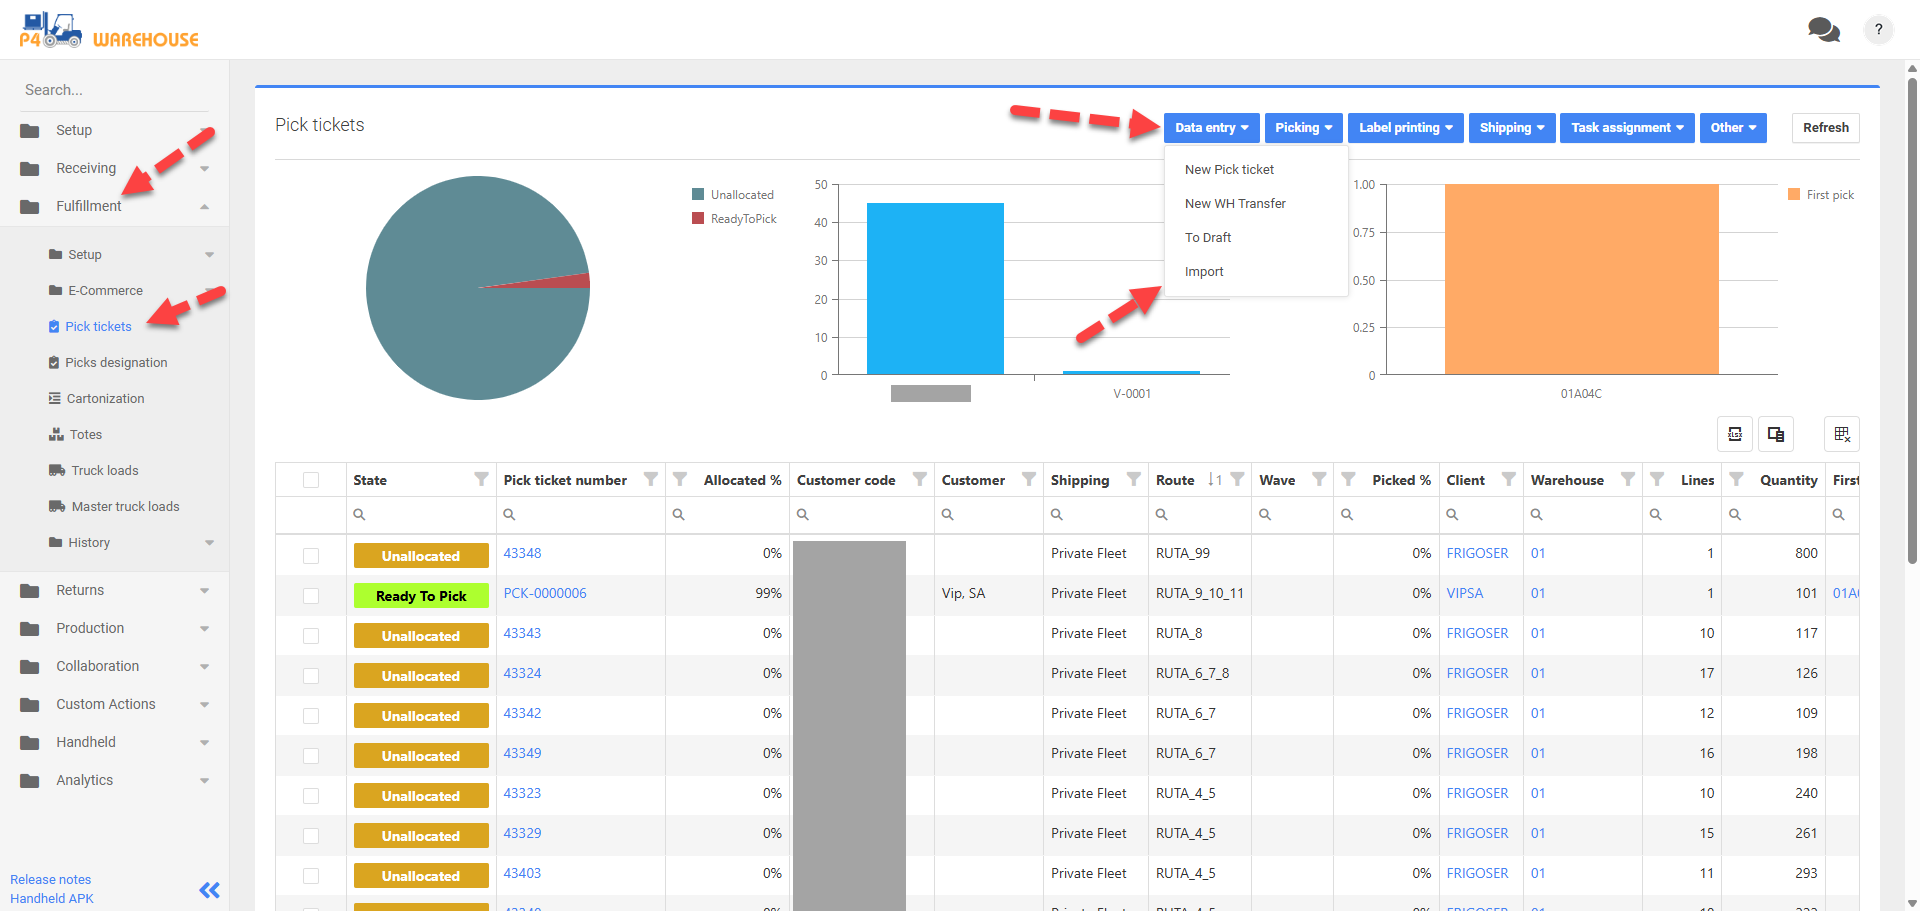Tick the checkbox for pick ticket 43348

(x=311, y=556)
